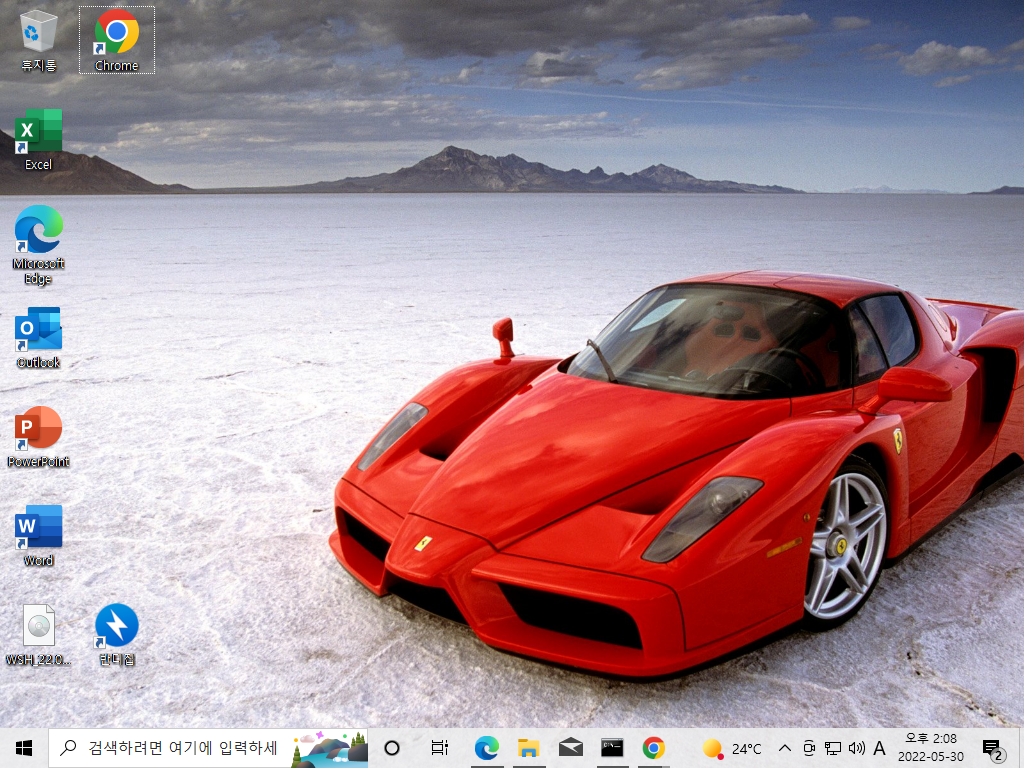
Task: Select the Microsoft Edge desktop shortcut
Action: click(39, 245)
